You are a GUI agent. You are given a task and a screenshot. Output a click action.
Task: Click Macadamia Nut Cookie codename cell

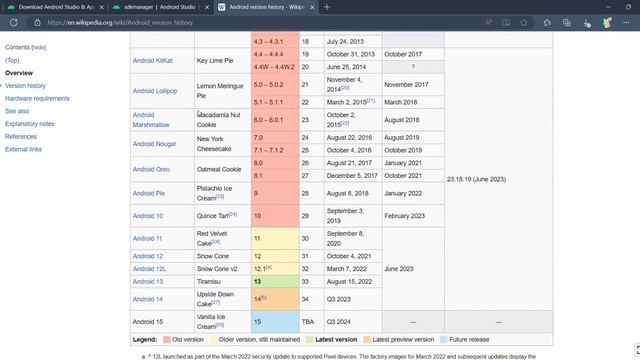click(x=223, y=120)
